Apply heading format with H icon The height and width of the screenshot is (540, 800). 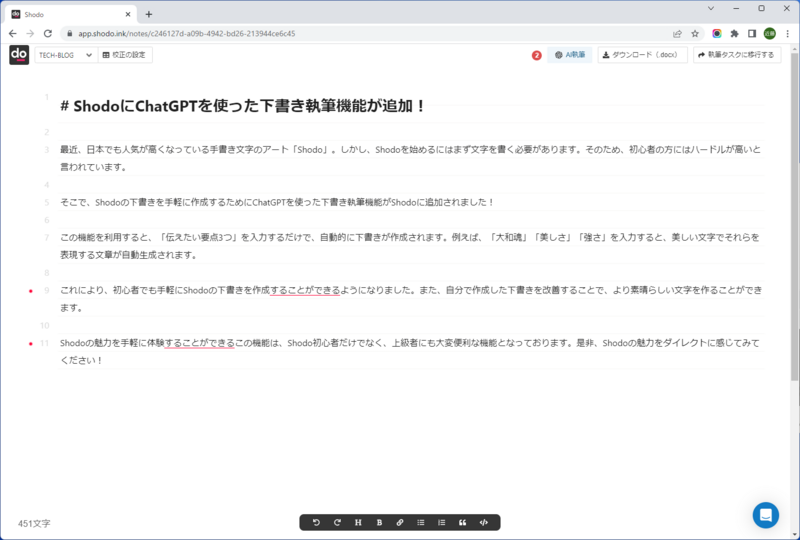click(358, 522)
